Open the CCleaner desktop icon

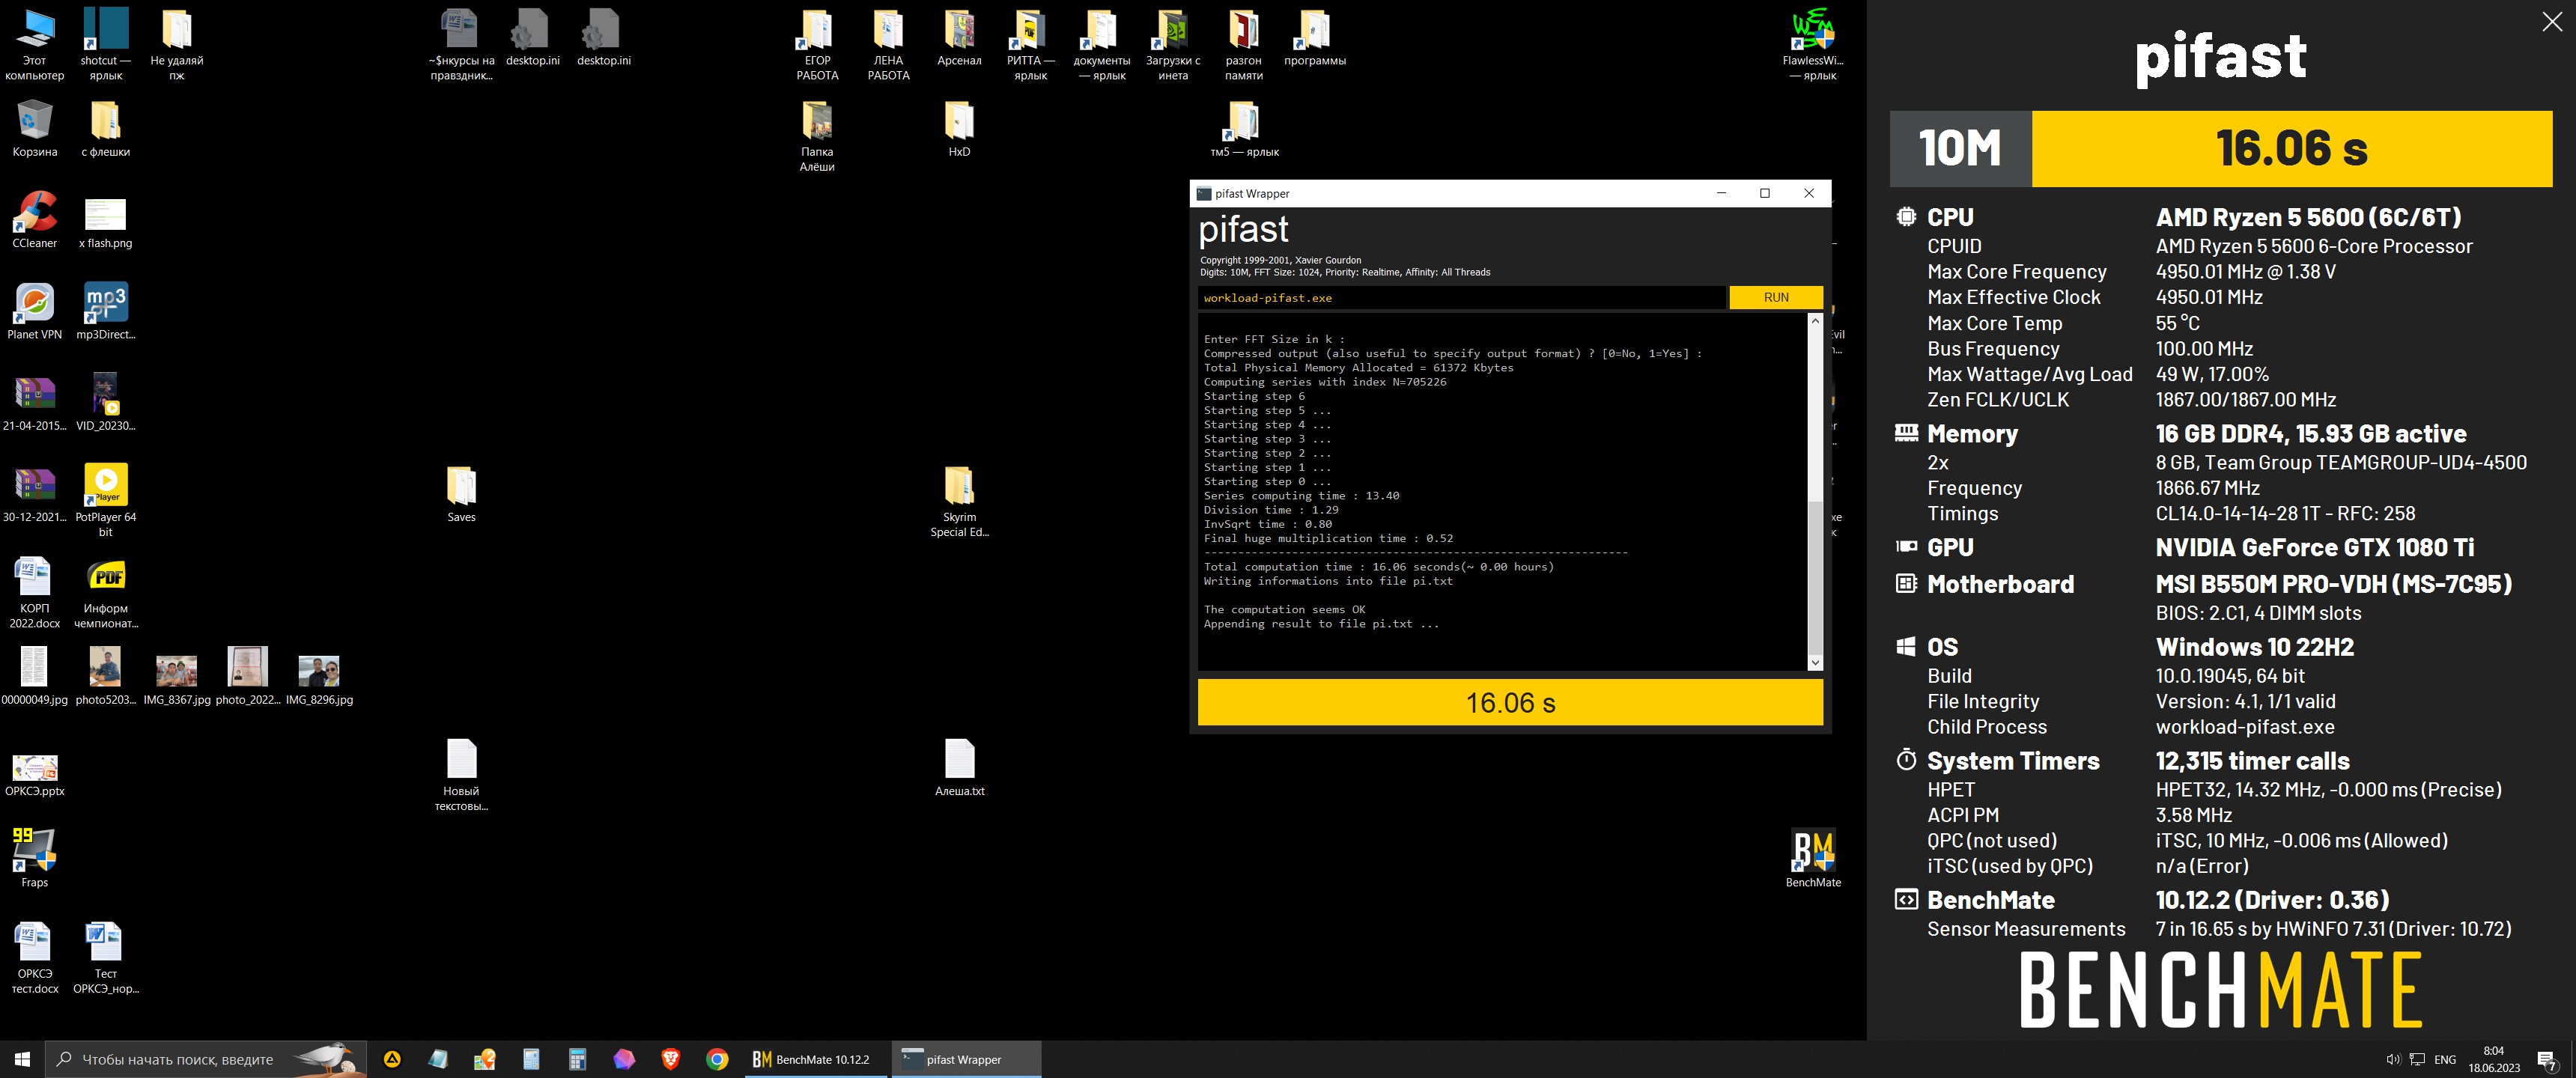35,219
